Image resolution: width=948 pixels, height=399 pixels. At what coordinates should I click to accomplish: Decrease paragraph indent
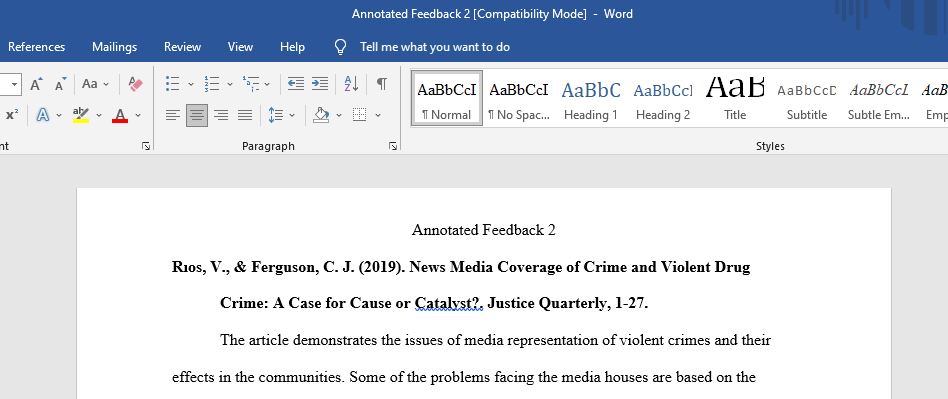coord(296,84)
